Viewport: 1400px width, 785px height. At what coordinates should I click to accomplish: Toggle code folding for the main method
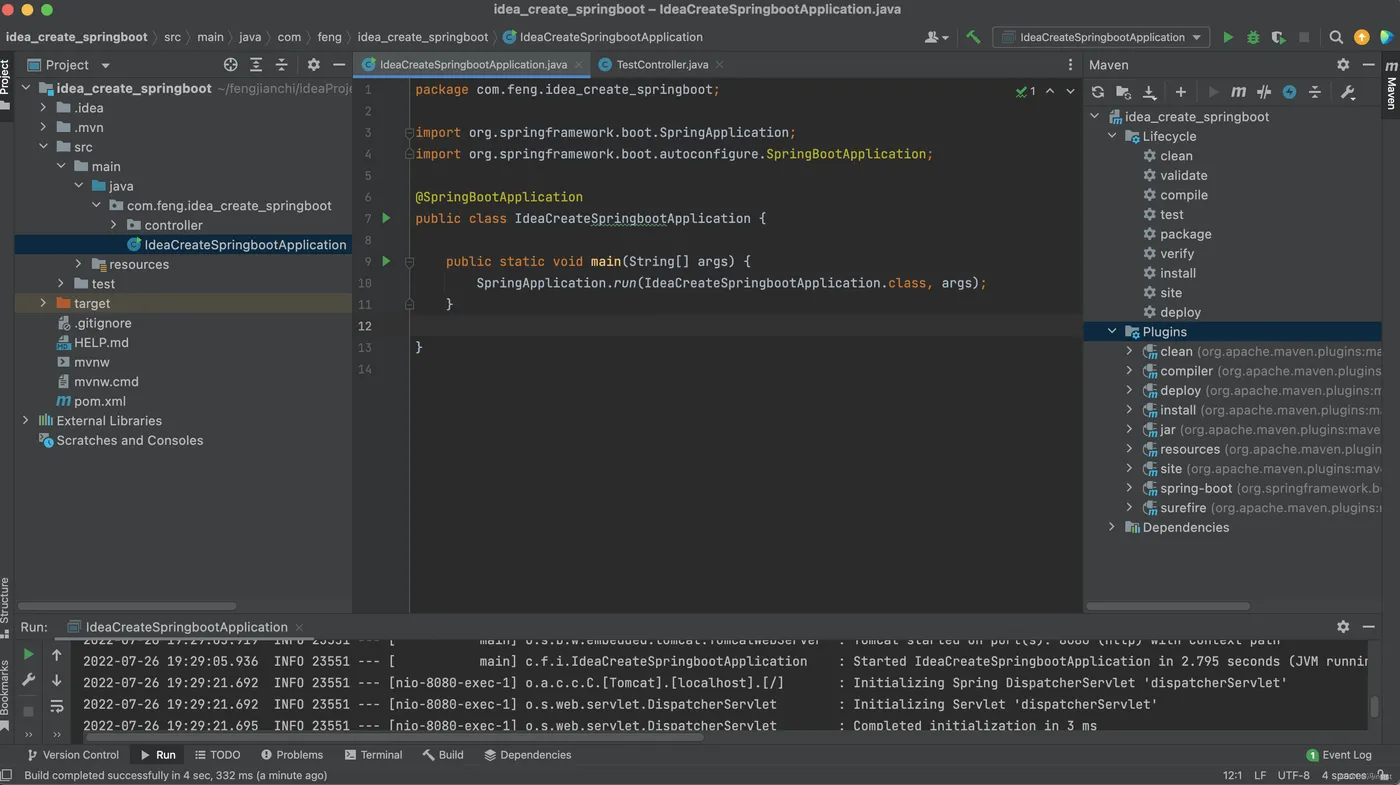tap(409, 261)
